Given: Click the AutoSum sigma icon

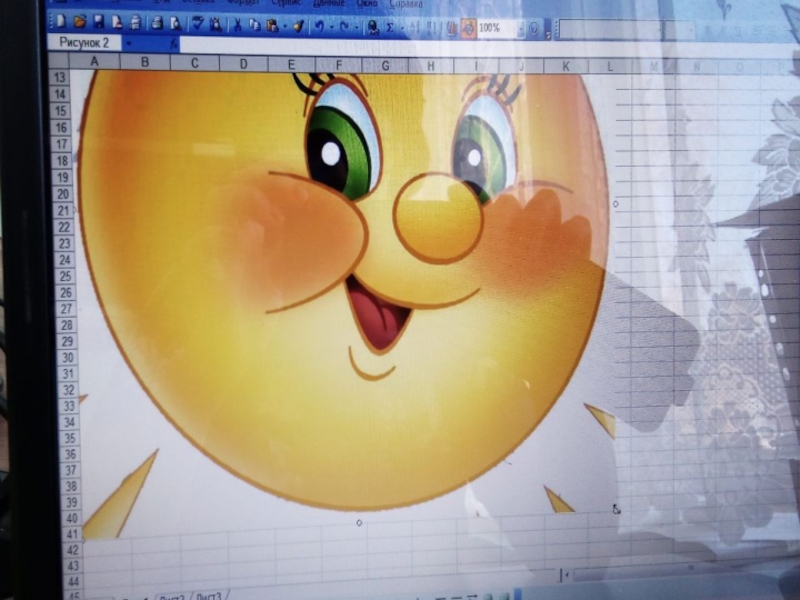Looking at the screenshot, I should point(390,27).
